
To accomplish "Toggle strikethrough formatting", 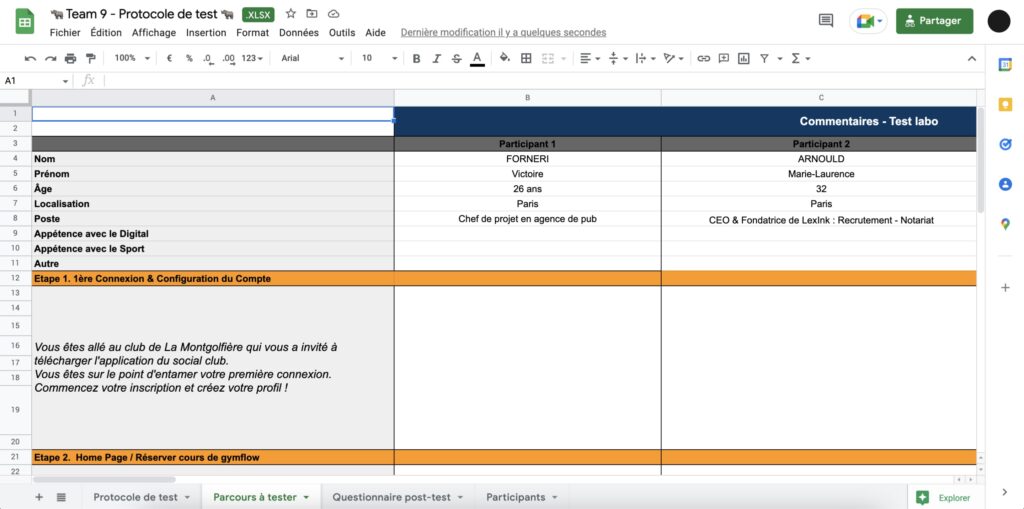I will (456, 58).
